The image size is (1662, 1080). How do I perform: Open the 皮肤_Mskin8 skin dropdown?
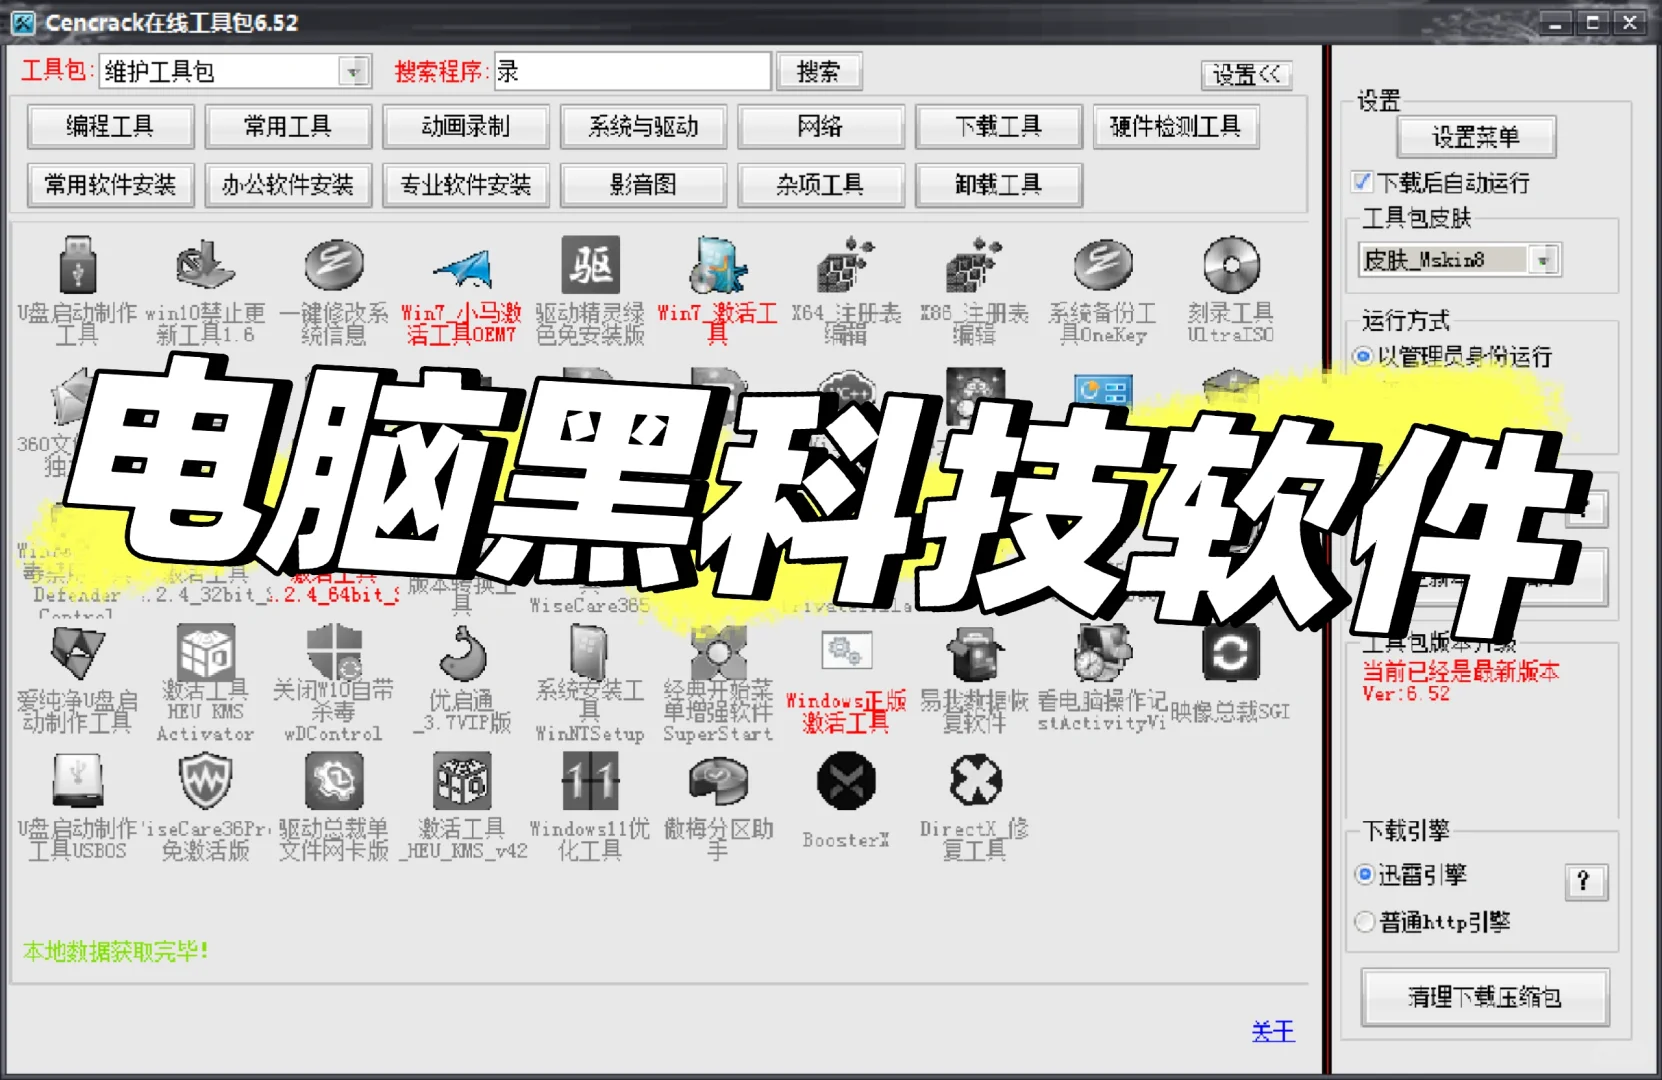[1542, 260]
